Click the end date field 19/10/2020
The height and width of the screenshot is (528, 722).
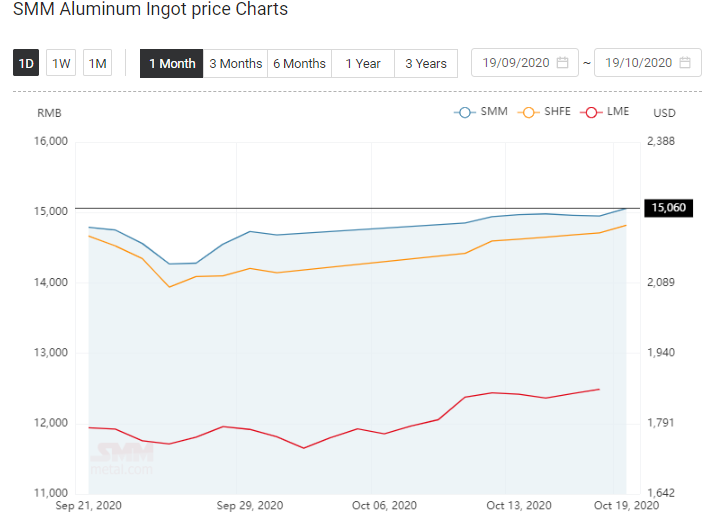[648, 63]
